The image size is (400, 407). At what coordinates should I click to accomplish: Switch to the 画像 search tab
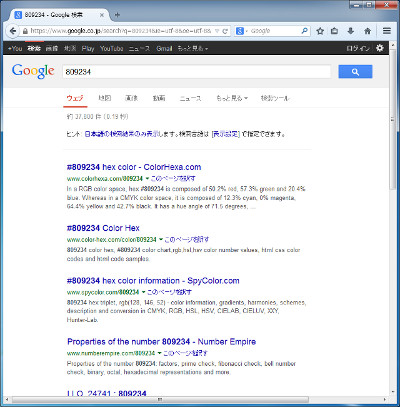click(131, 98)
